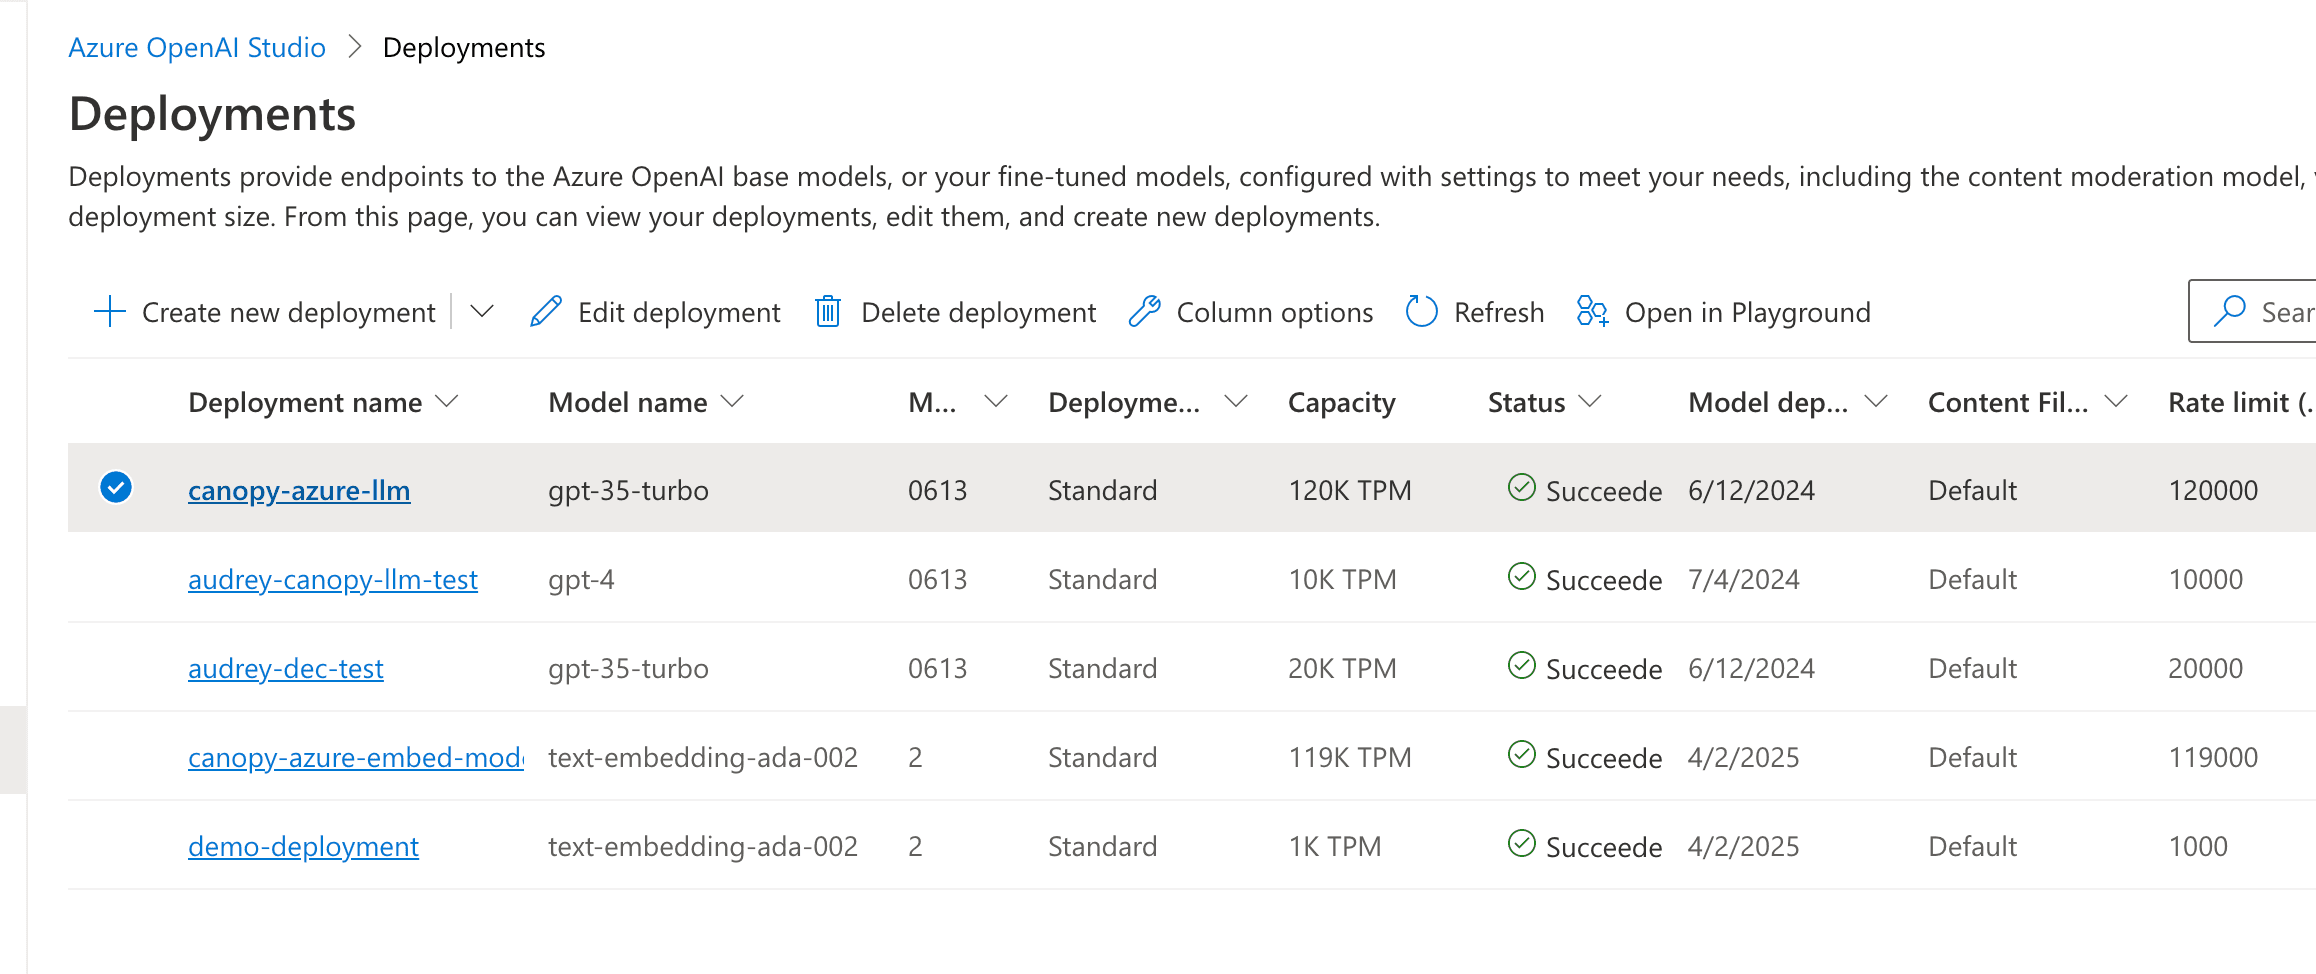Uncheck the canopy-azure-llm row checkbox
Viewport: 2316px width, 974px height.
coord(116,488)
